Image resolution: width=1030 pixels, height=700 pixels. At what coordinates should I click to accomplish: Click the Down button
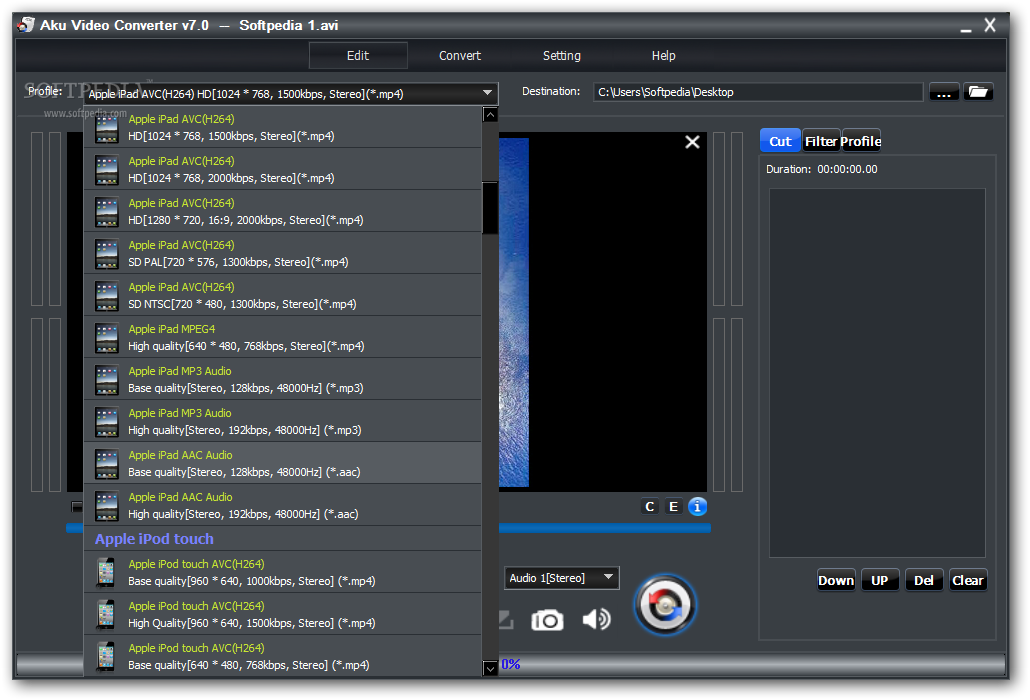pyautogui.click(x=836, y=580)
